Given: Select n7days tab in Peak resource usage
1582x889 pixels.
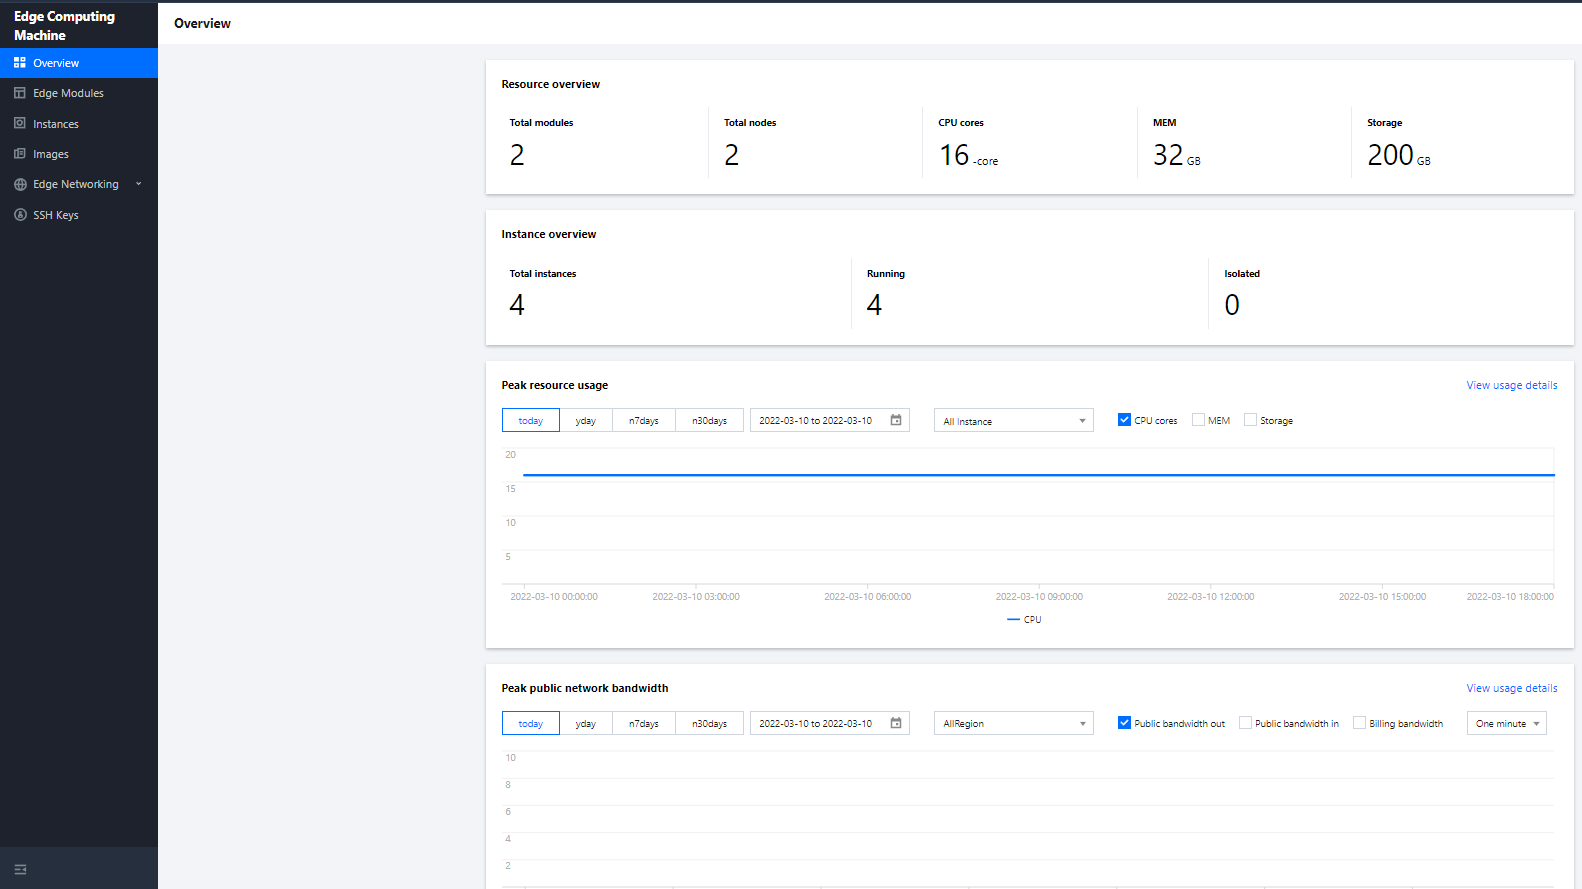Looking at the screenshot, I should coord(643,421).
